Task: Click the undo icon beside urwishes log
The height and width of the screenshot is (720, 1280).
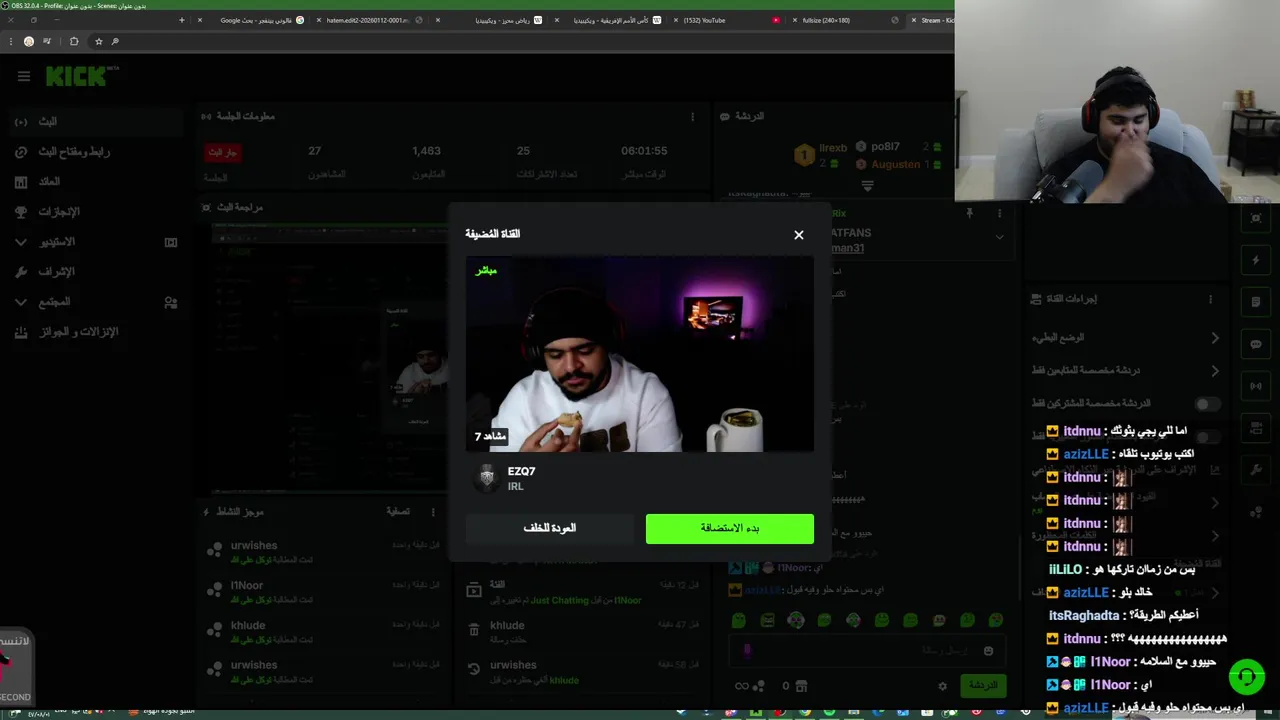Action: coord(474,669)
